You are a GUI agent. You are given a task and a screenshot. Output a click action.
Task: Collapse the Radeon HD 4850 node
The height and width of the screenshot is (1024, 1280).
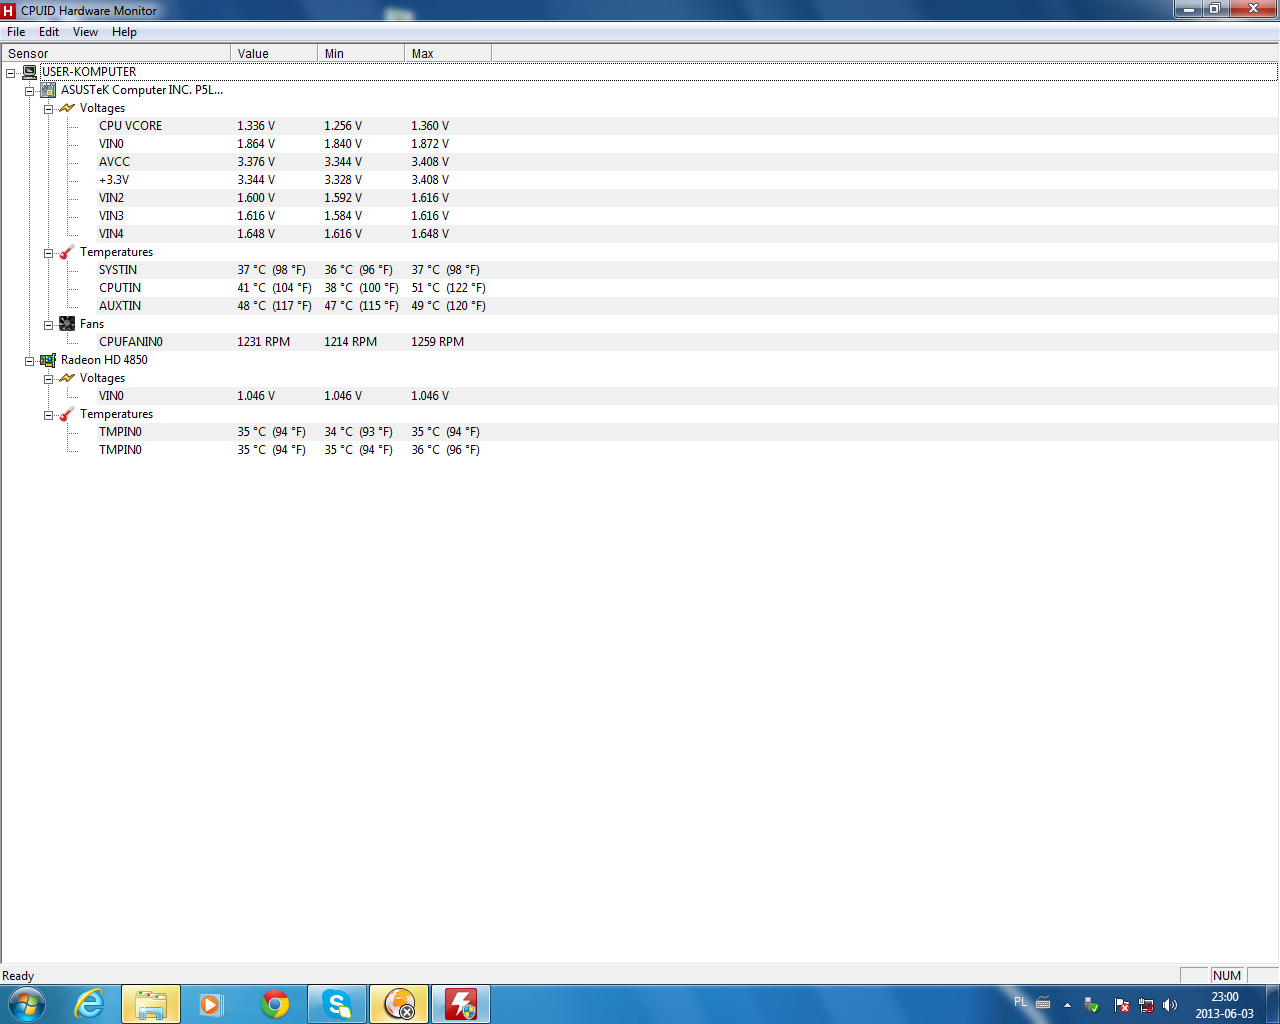30,360
